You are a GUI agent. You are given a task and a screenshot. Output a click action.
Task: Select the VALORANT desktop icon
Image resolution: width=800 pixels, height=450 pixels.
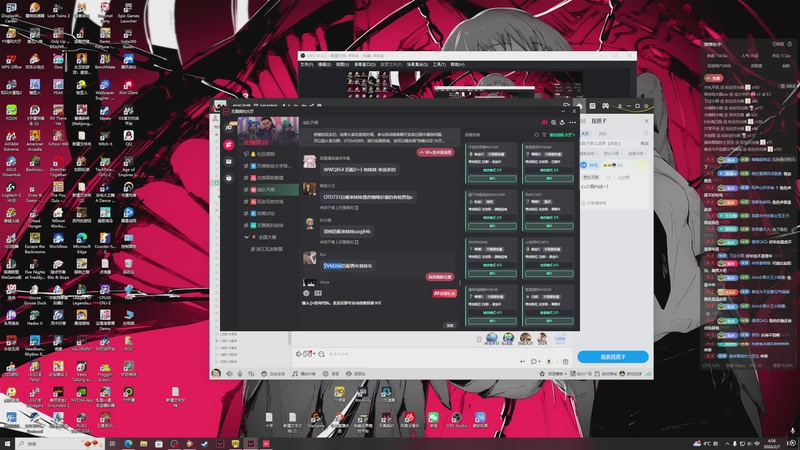82,343
